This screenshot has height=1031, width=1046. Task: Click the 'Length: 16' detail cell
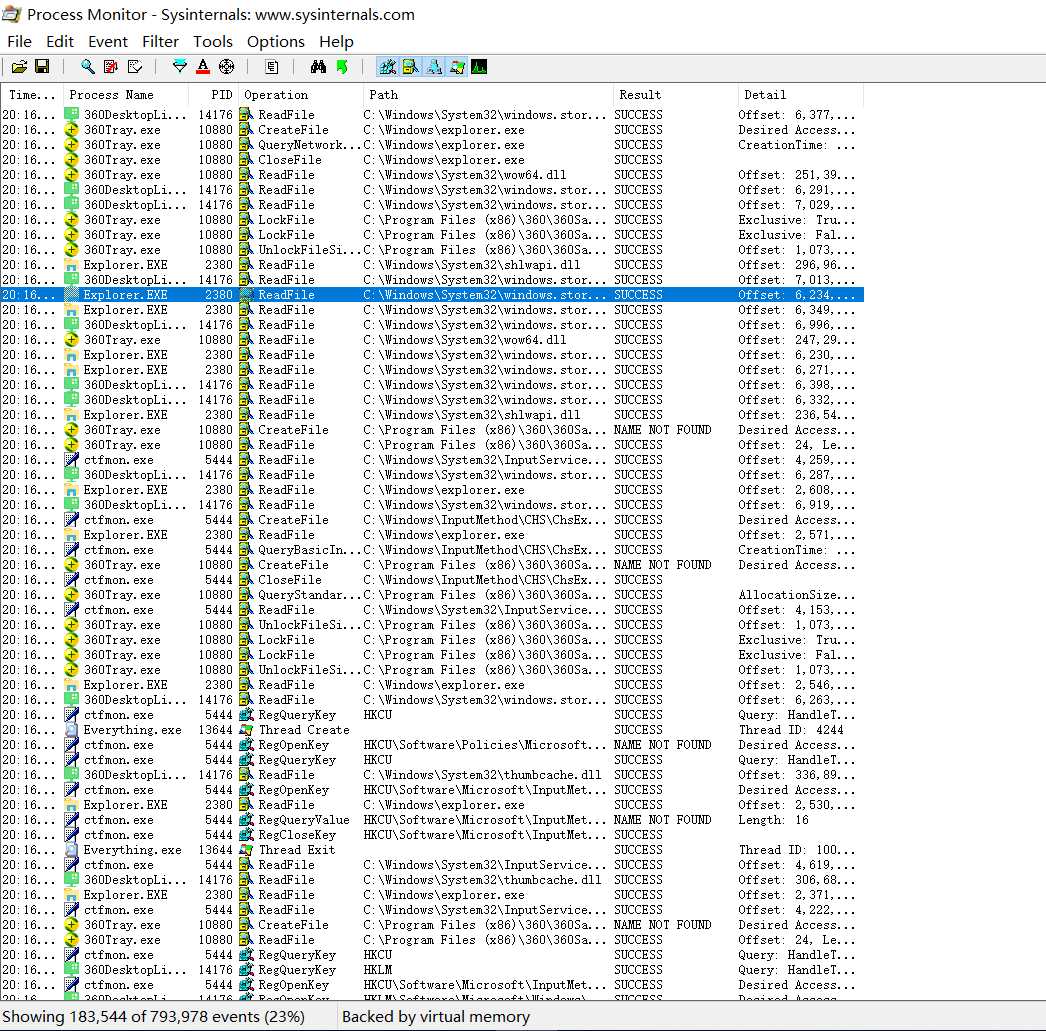click(x=773, y=820)
